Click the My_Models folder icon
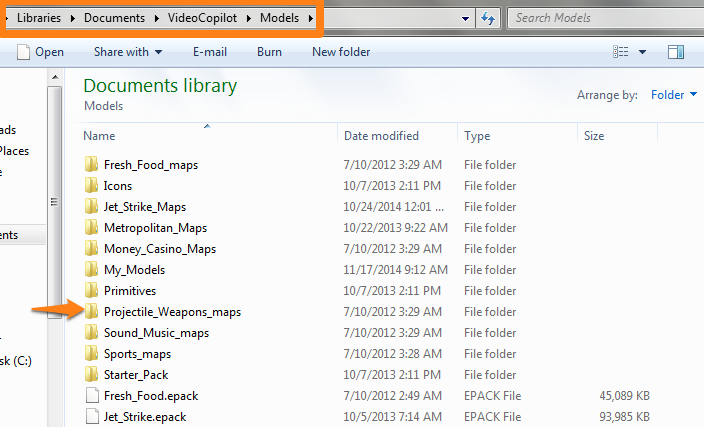 coord(91,270)
